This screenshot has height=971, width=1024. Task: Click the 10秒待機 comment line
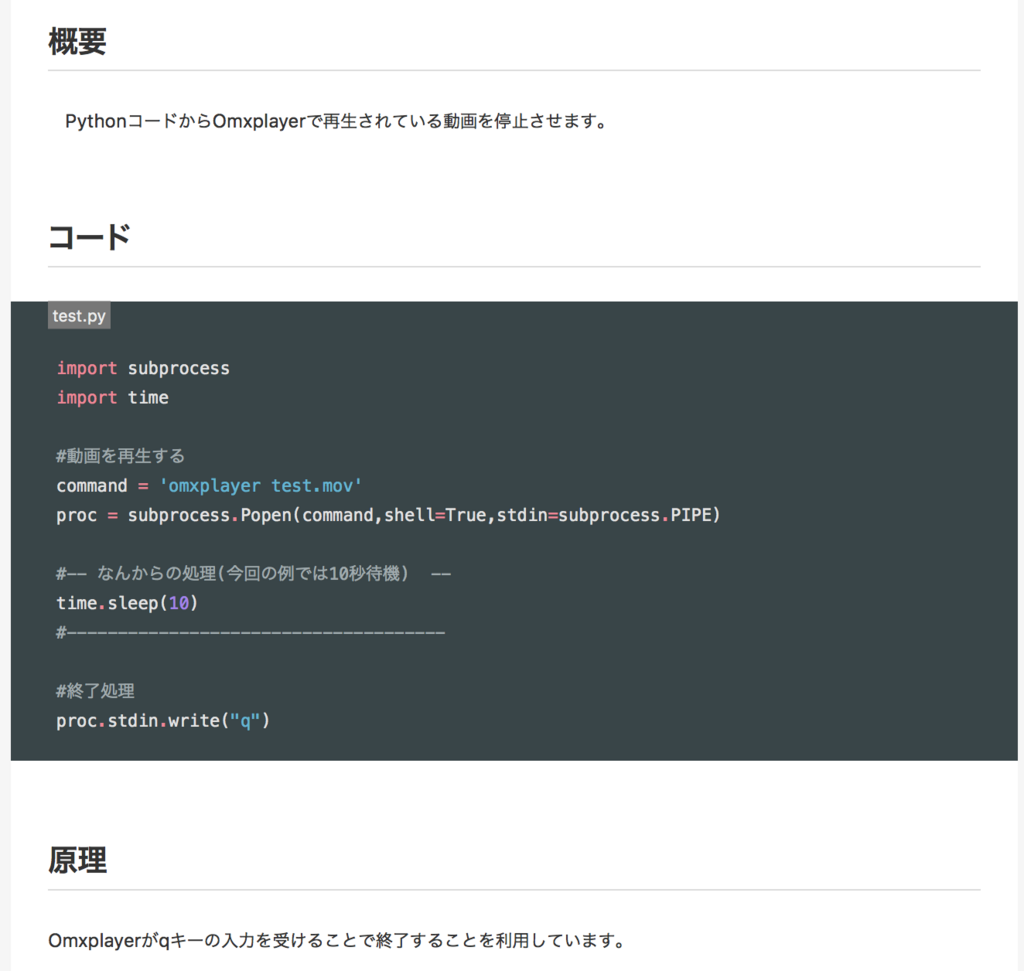pos(250,573)
